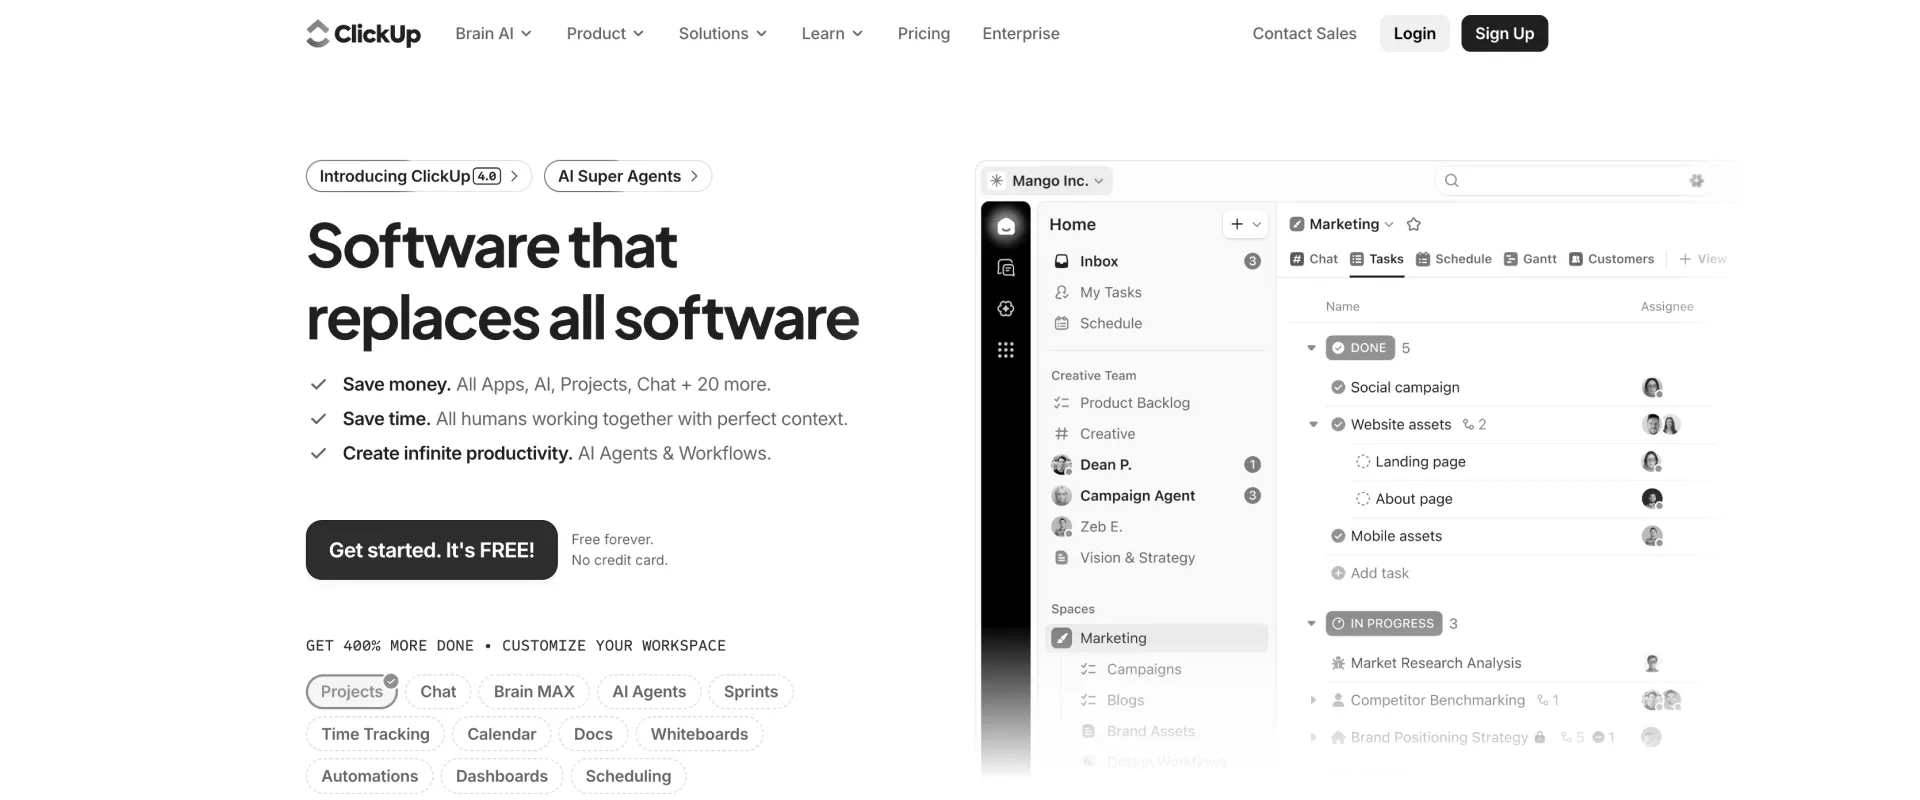The width and height of the screenshot is (1920, 800).
Task: Click Get started. It's FREE! button
Action: pyautogui.click(x=431, y=550)
